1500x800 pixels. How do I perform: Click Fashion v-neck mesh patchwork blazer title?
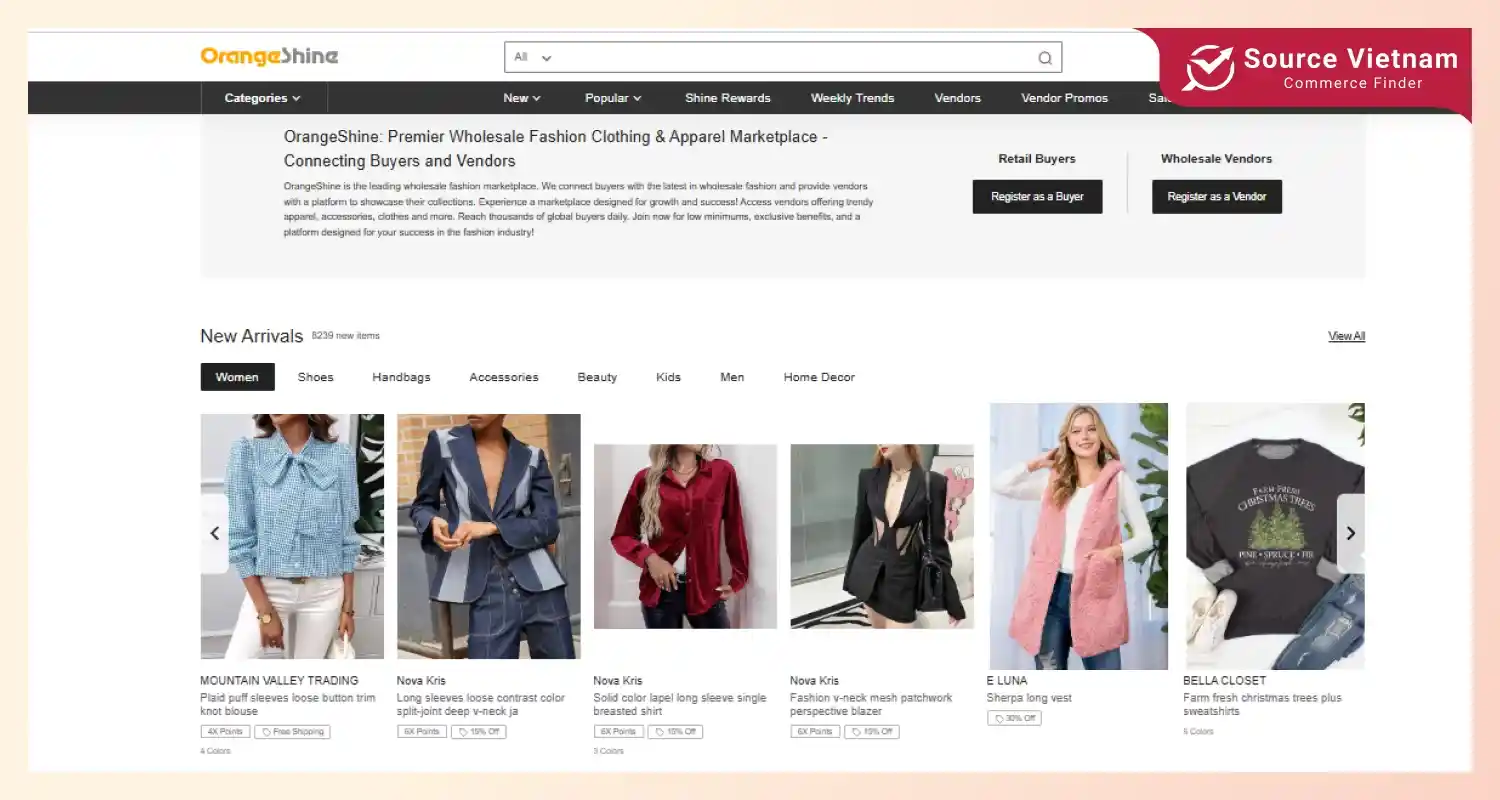pos(871,704)
